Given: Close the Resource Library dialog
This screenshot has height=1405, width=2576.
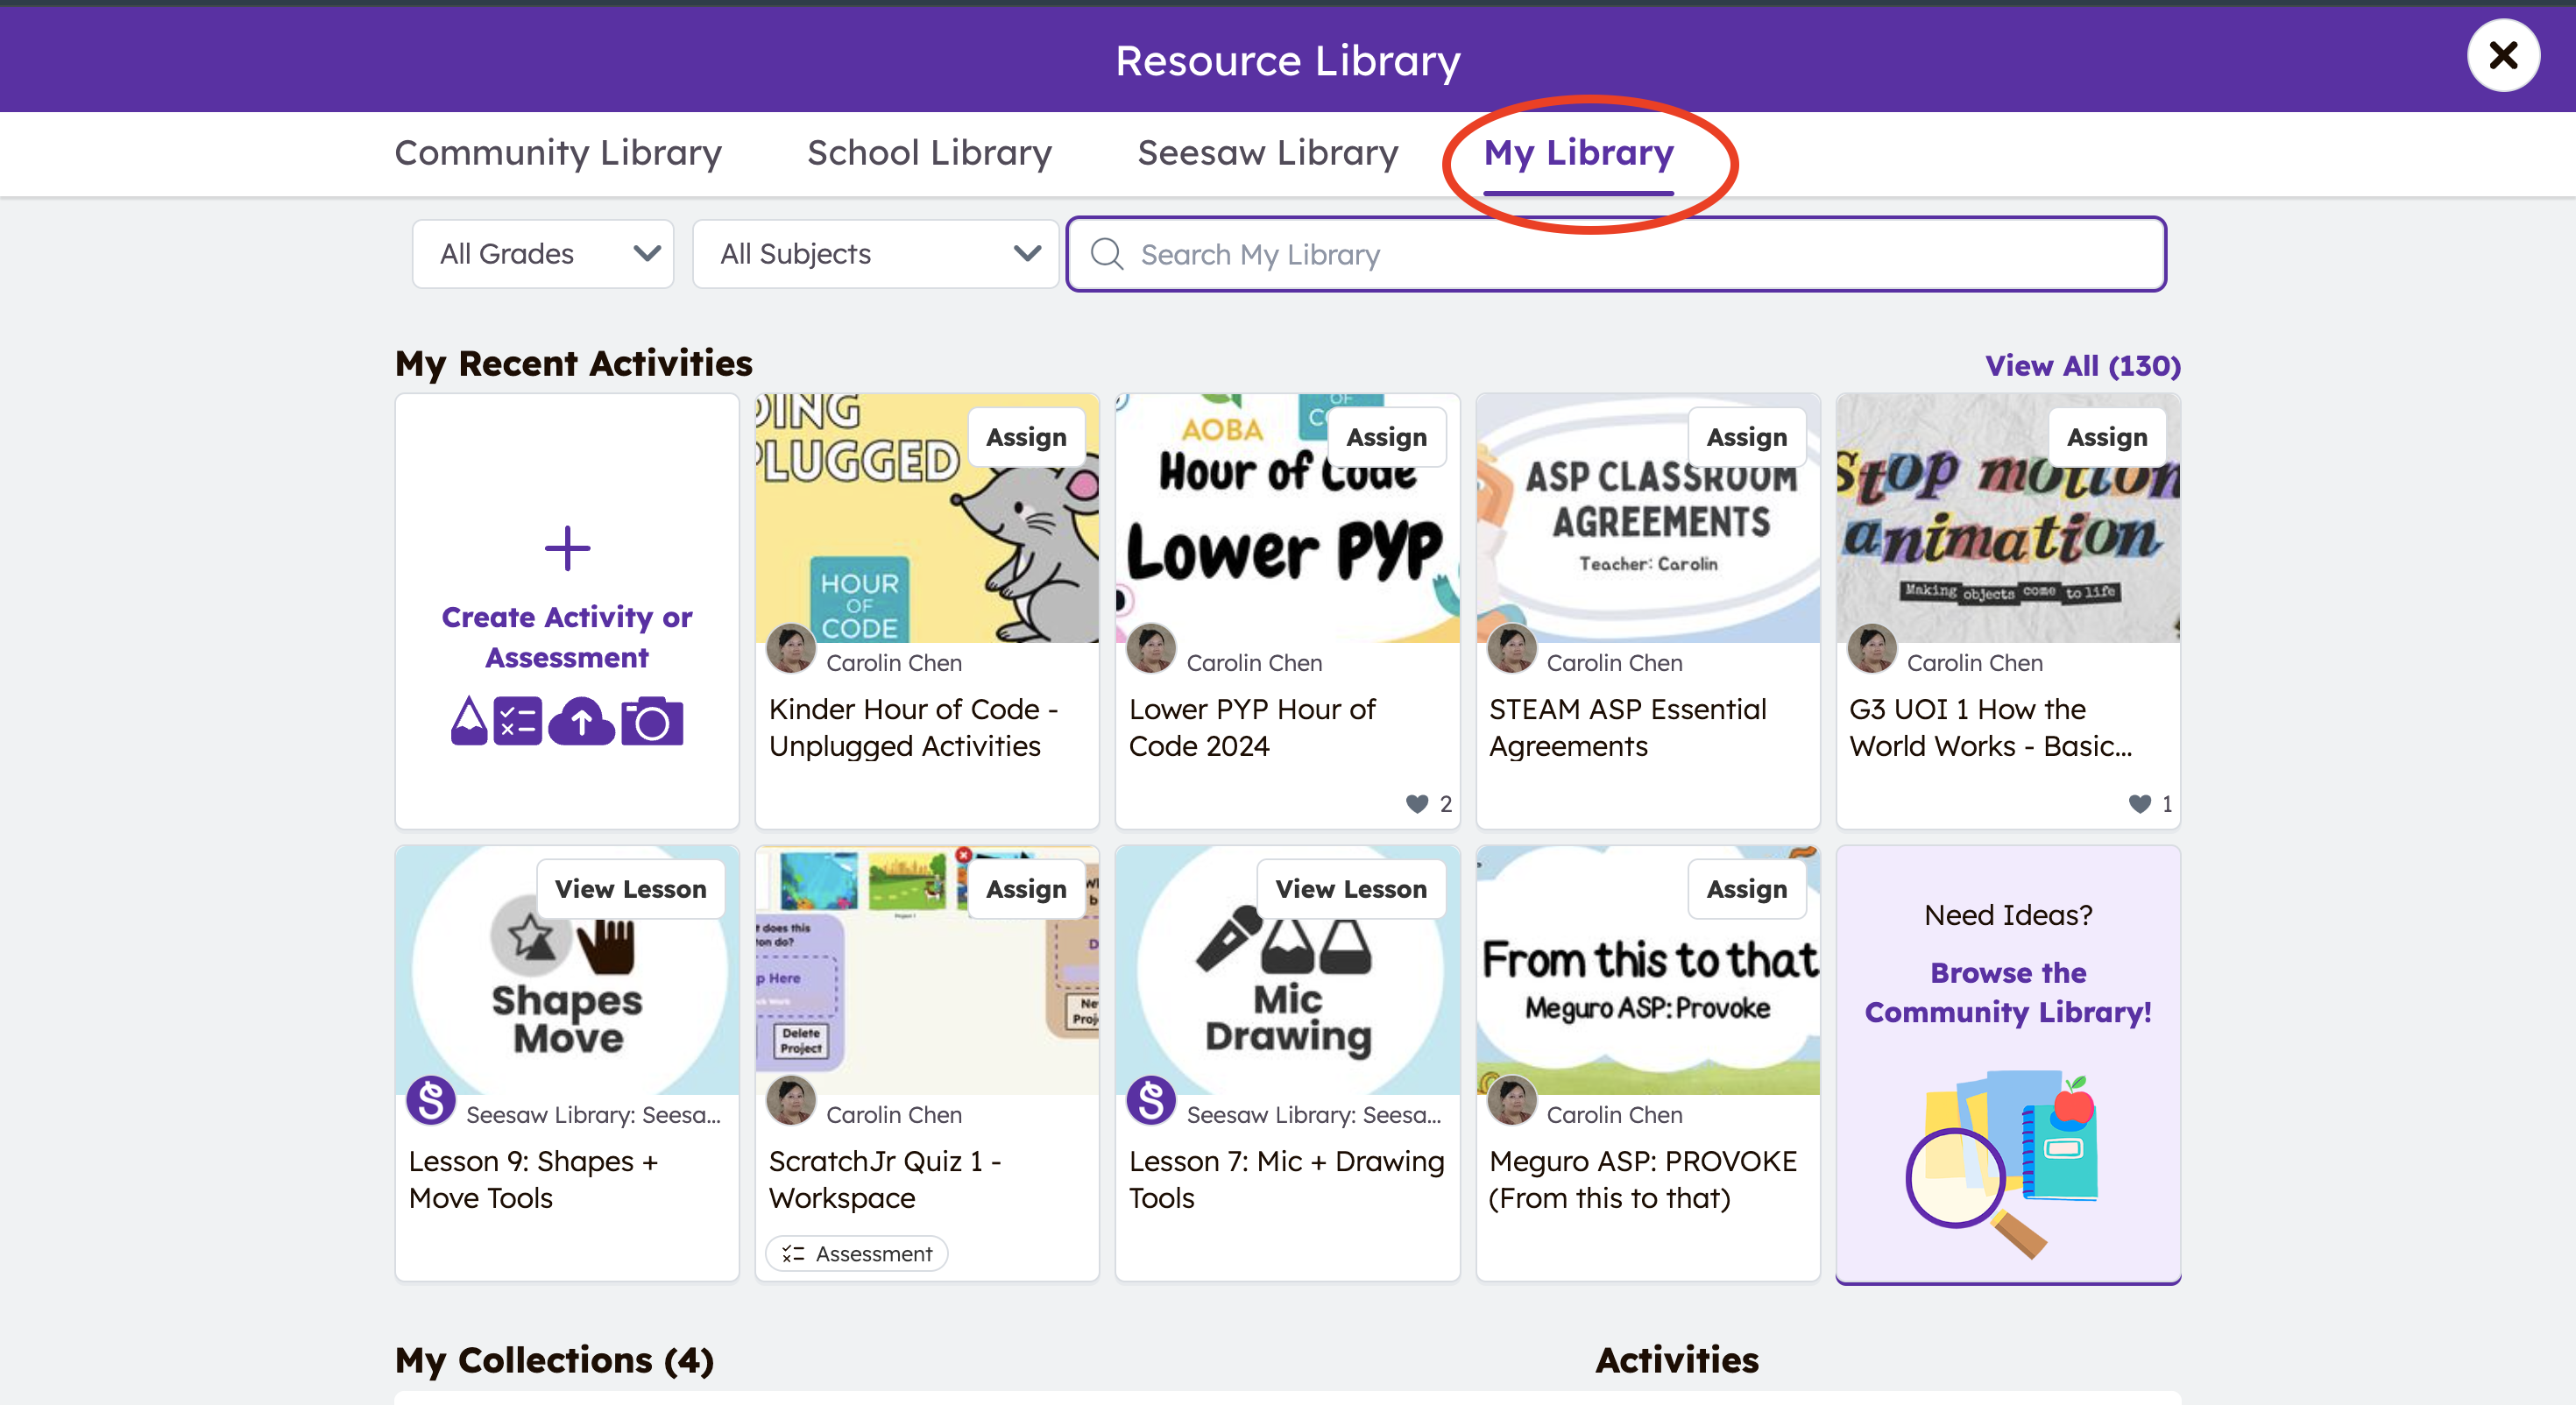Looking at the screenshot, I should (x=2502, y=55).
